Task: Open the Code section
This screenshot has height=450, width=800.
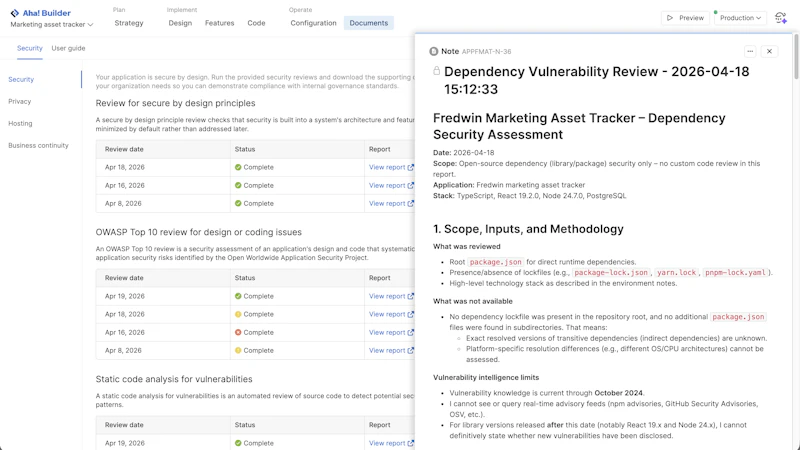Action: [x=256, y=23]
